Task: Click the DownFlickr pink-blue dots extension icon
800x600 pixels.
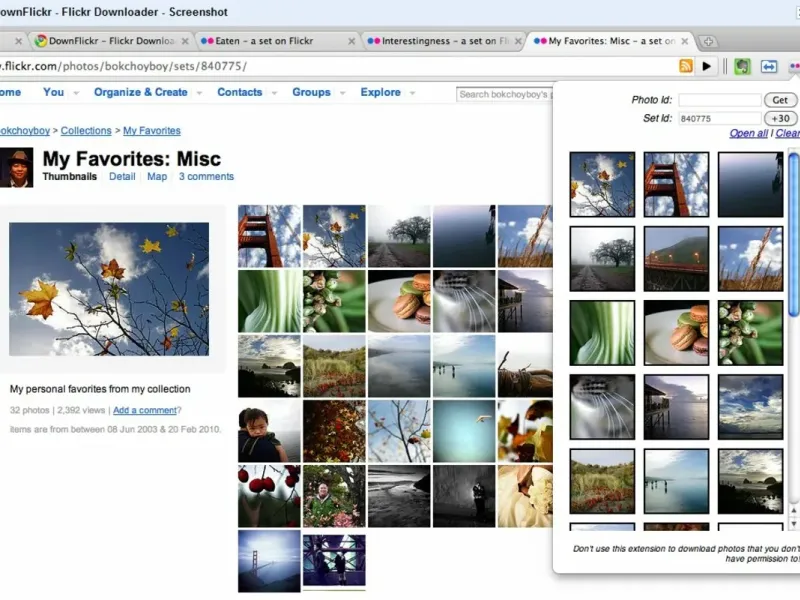Action: coord(794,66)
